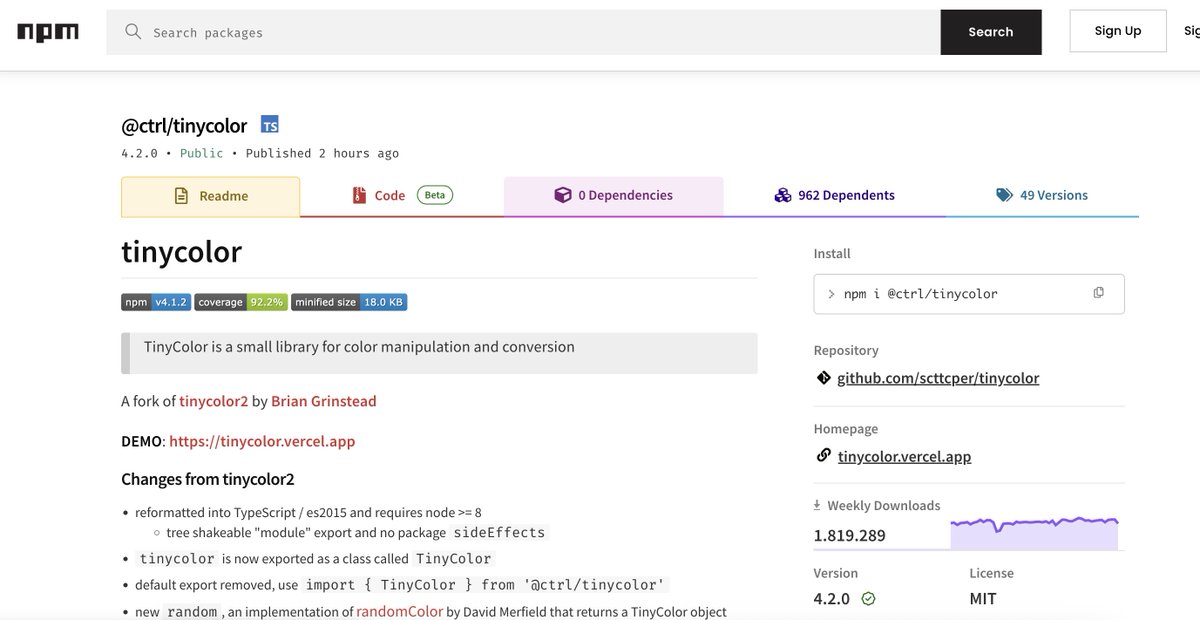The height and width of the screenshot is (620, 1200).
Task: Click the Search button
Action: click(x=991, y=32)
